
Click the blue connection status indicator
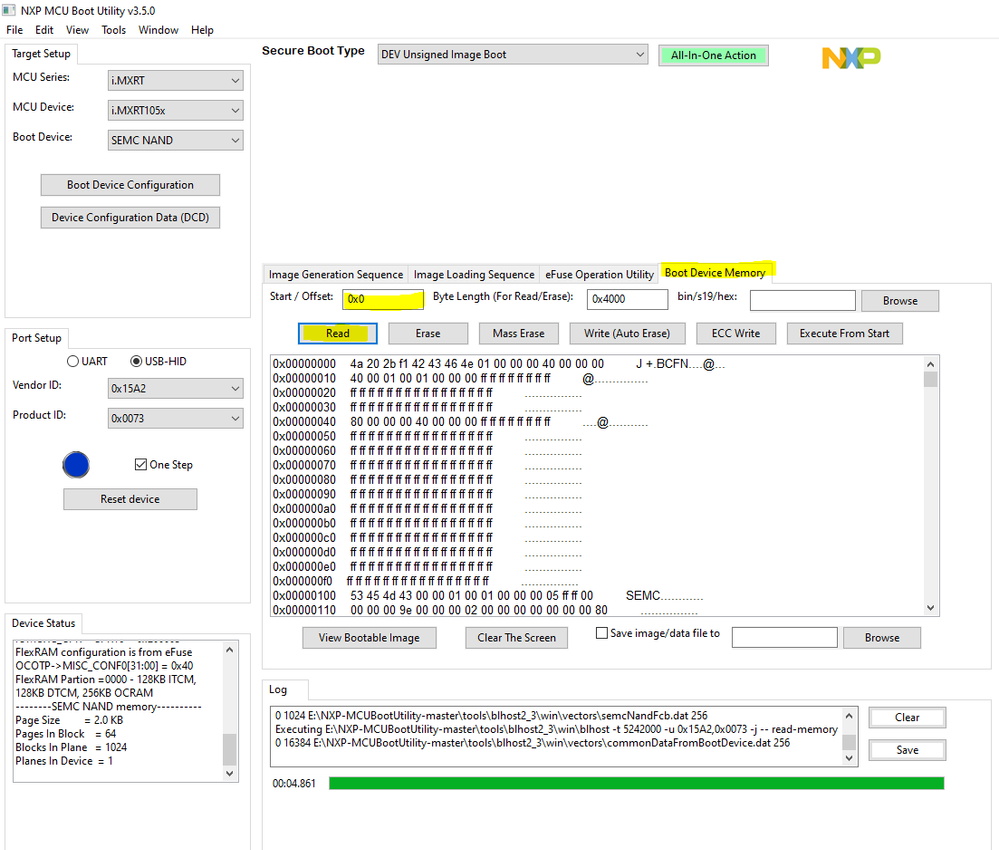(76, 465)
